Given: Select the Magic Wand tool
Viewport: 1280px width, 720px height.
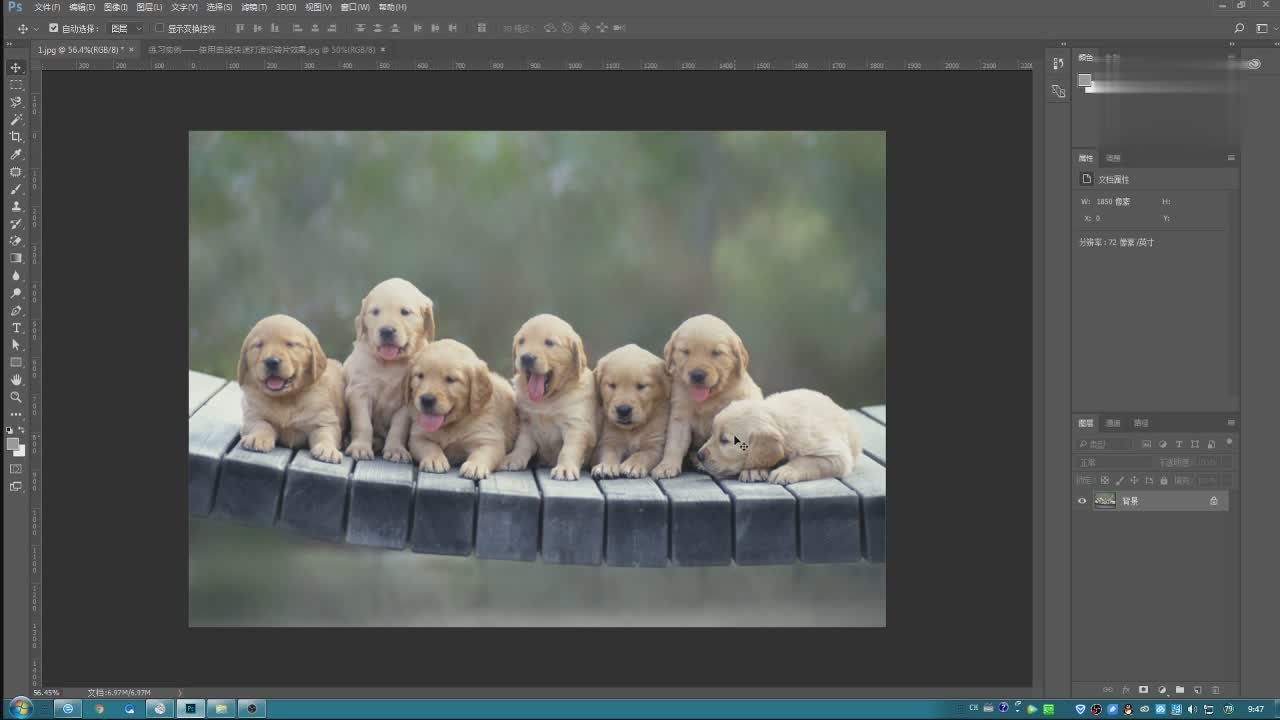Looking at the screenshot, I should (16, 119).
